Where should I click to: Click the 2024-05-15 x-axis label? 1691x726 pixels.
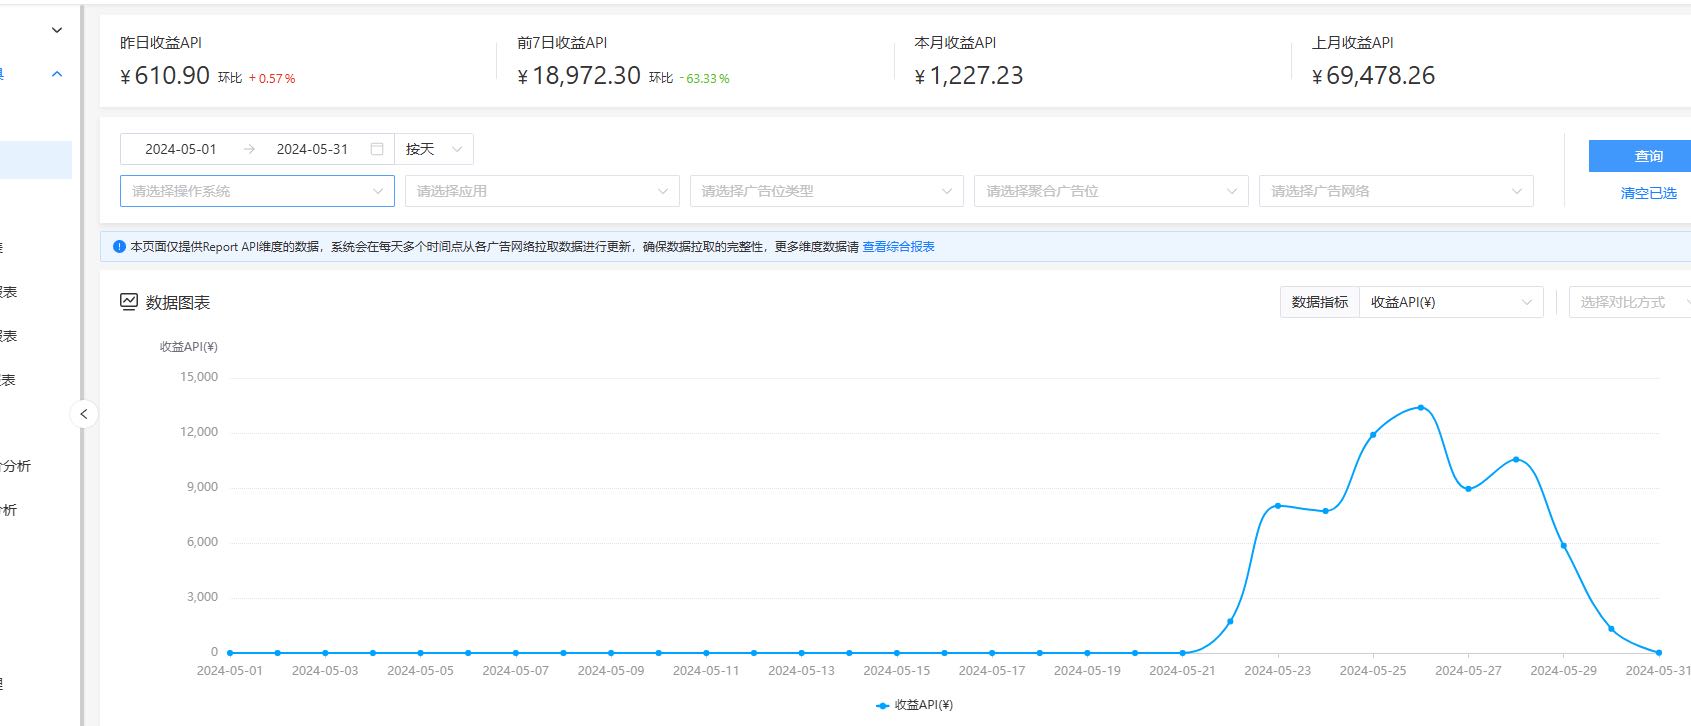pyautogui.click(x=897, y=671)
